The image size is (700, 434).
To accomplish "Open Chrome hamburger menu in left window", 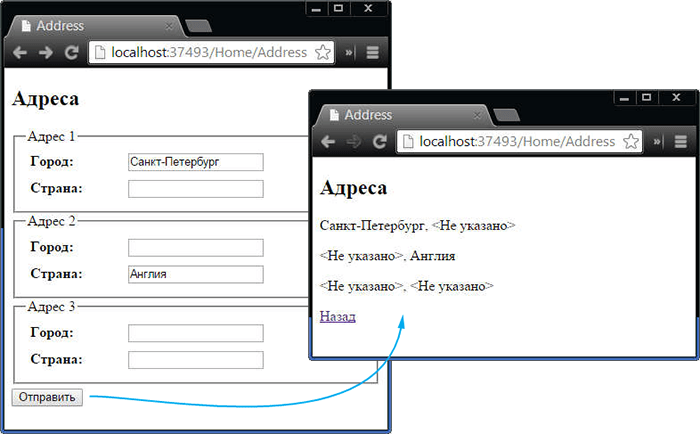I will (373, 53).
